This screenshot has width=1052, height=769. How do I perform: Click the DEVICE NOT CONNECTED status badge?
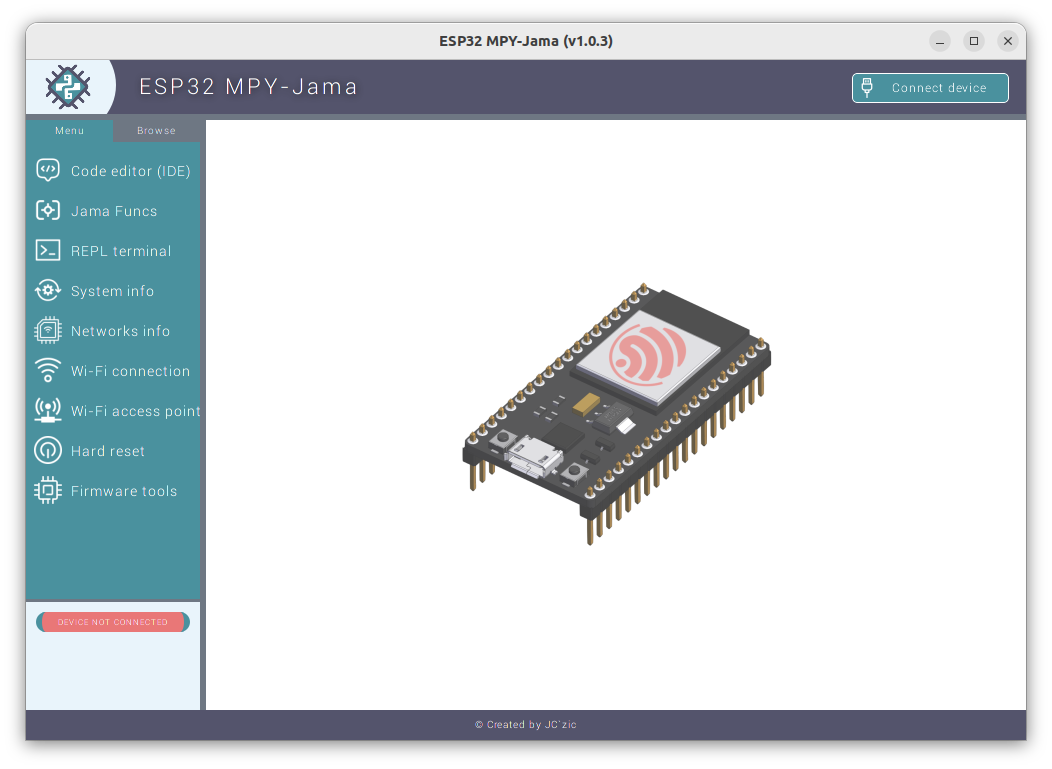[x=113, y=622]
